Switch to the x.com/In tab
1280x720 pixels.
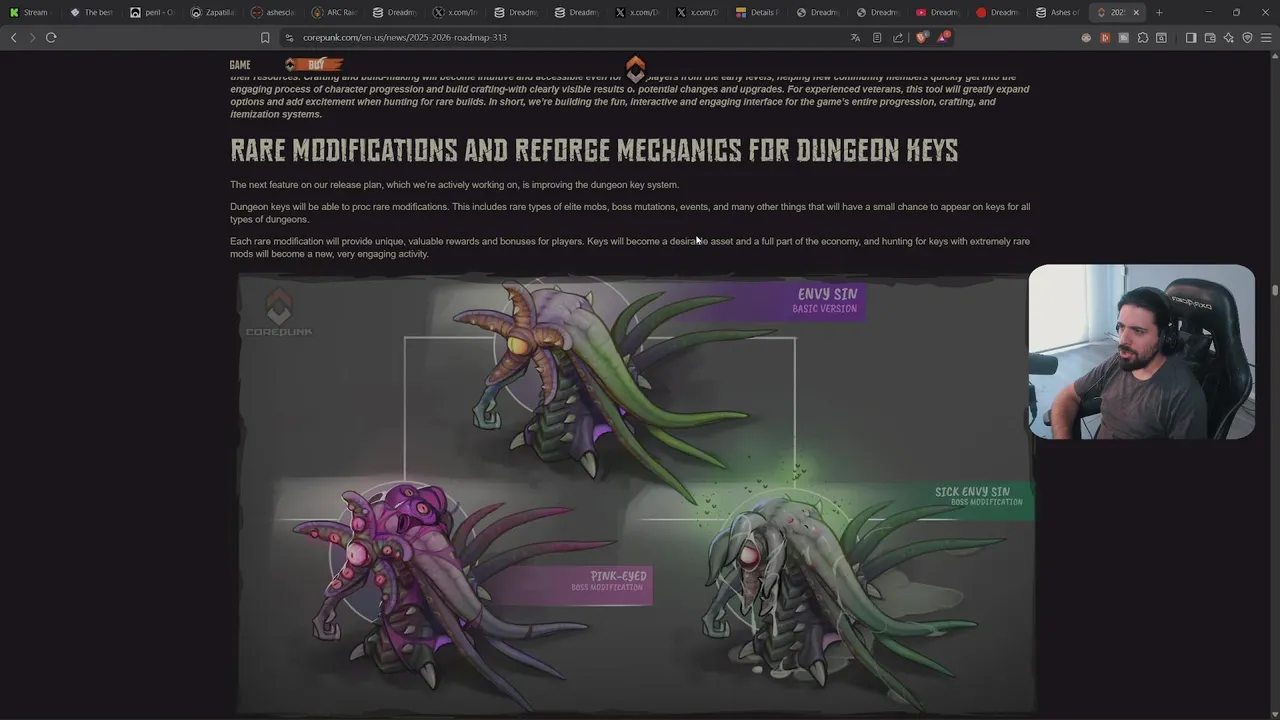(455, 12)
